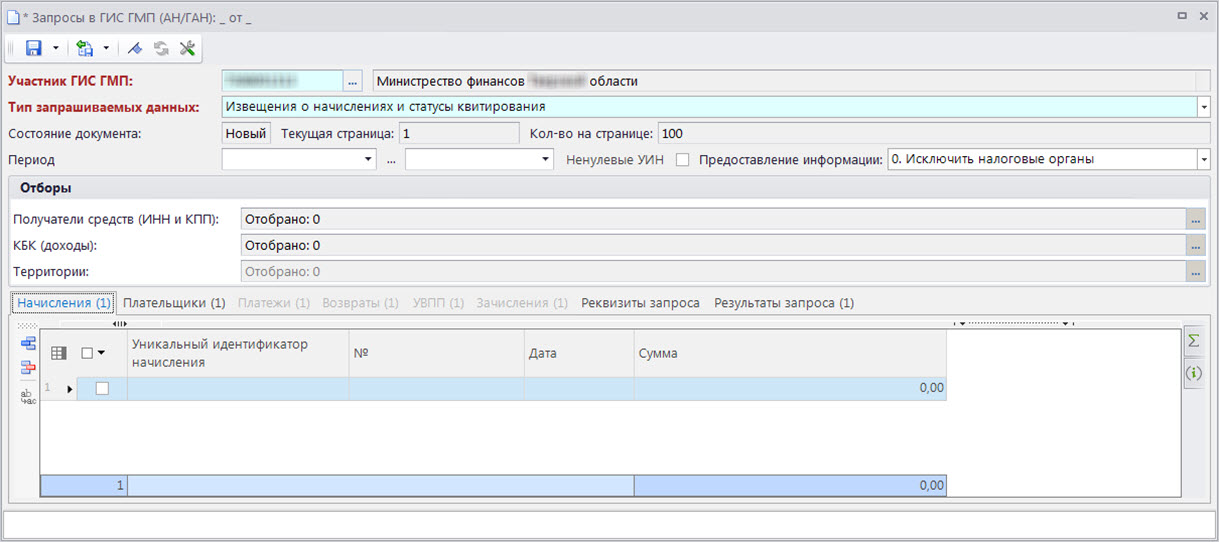This screenshot has height=542, width=1219.
Task: Toggle the select-all checkbox in grid header
Action: click(88, 353)
